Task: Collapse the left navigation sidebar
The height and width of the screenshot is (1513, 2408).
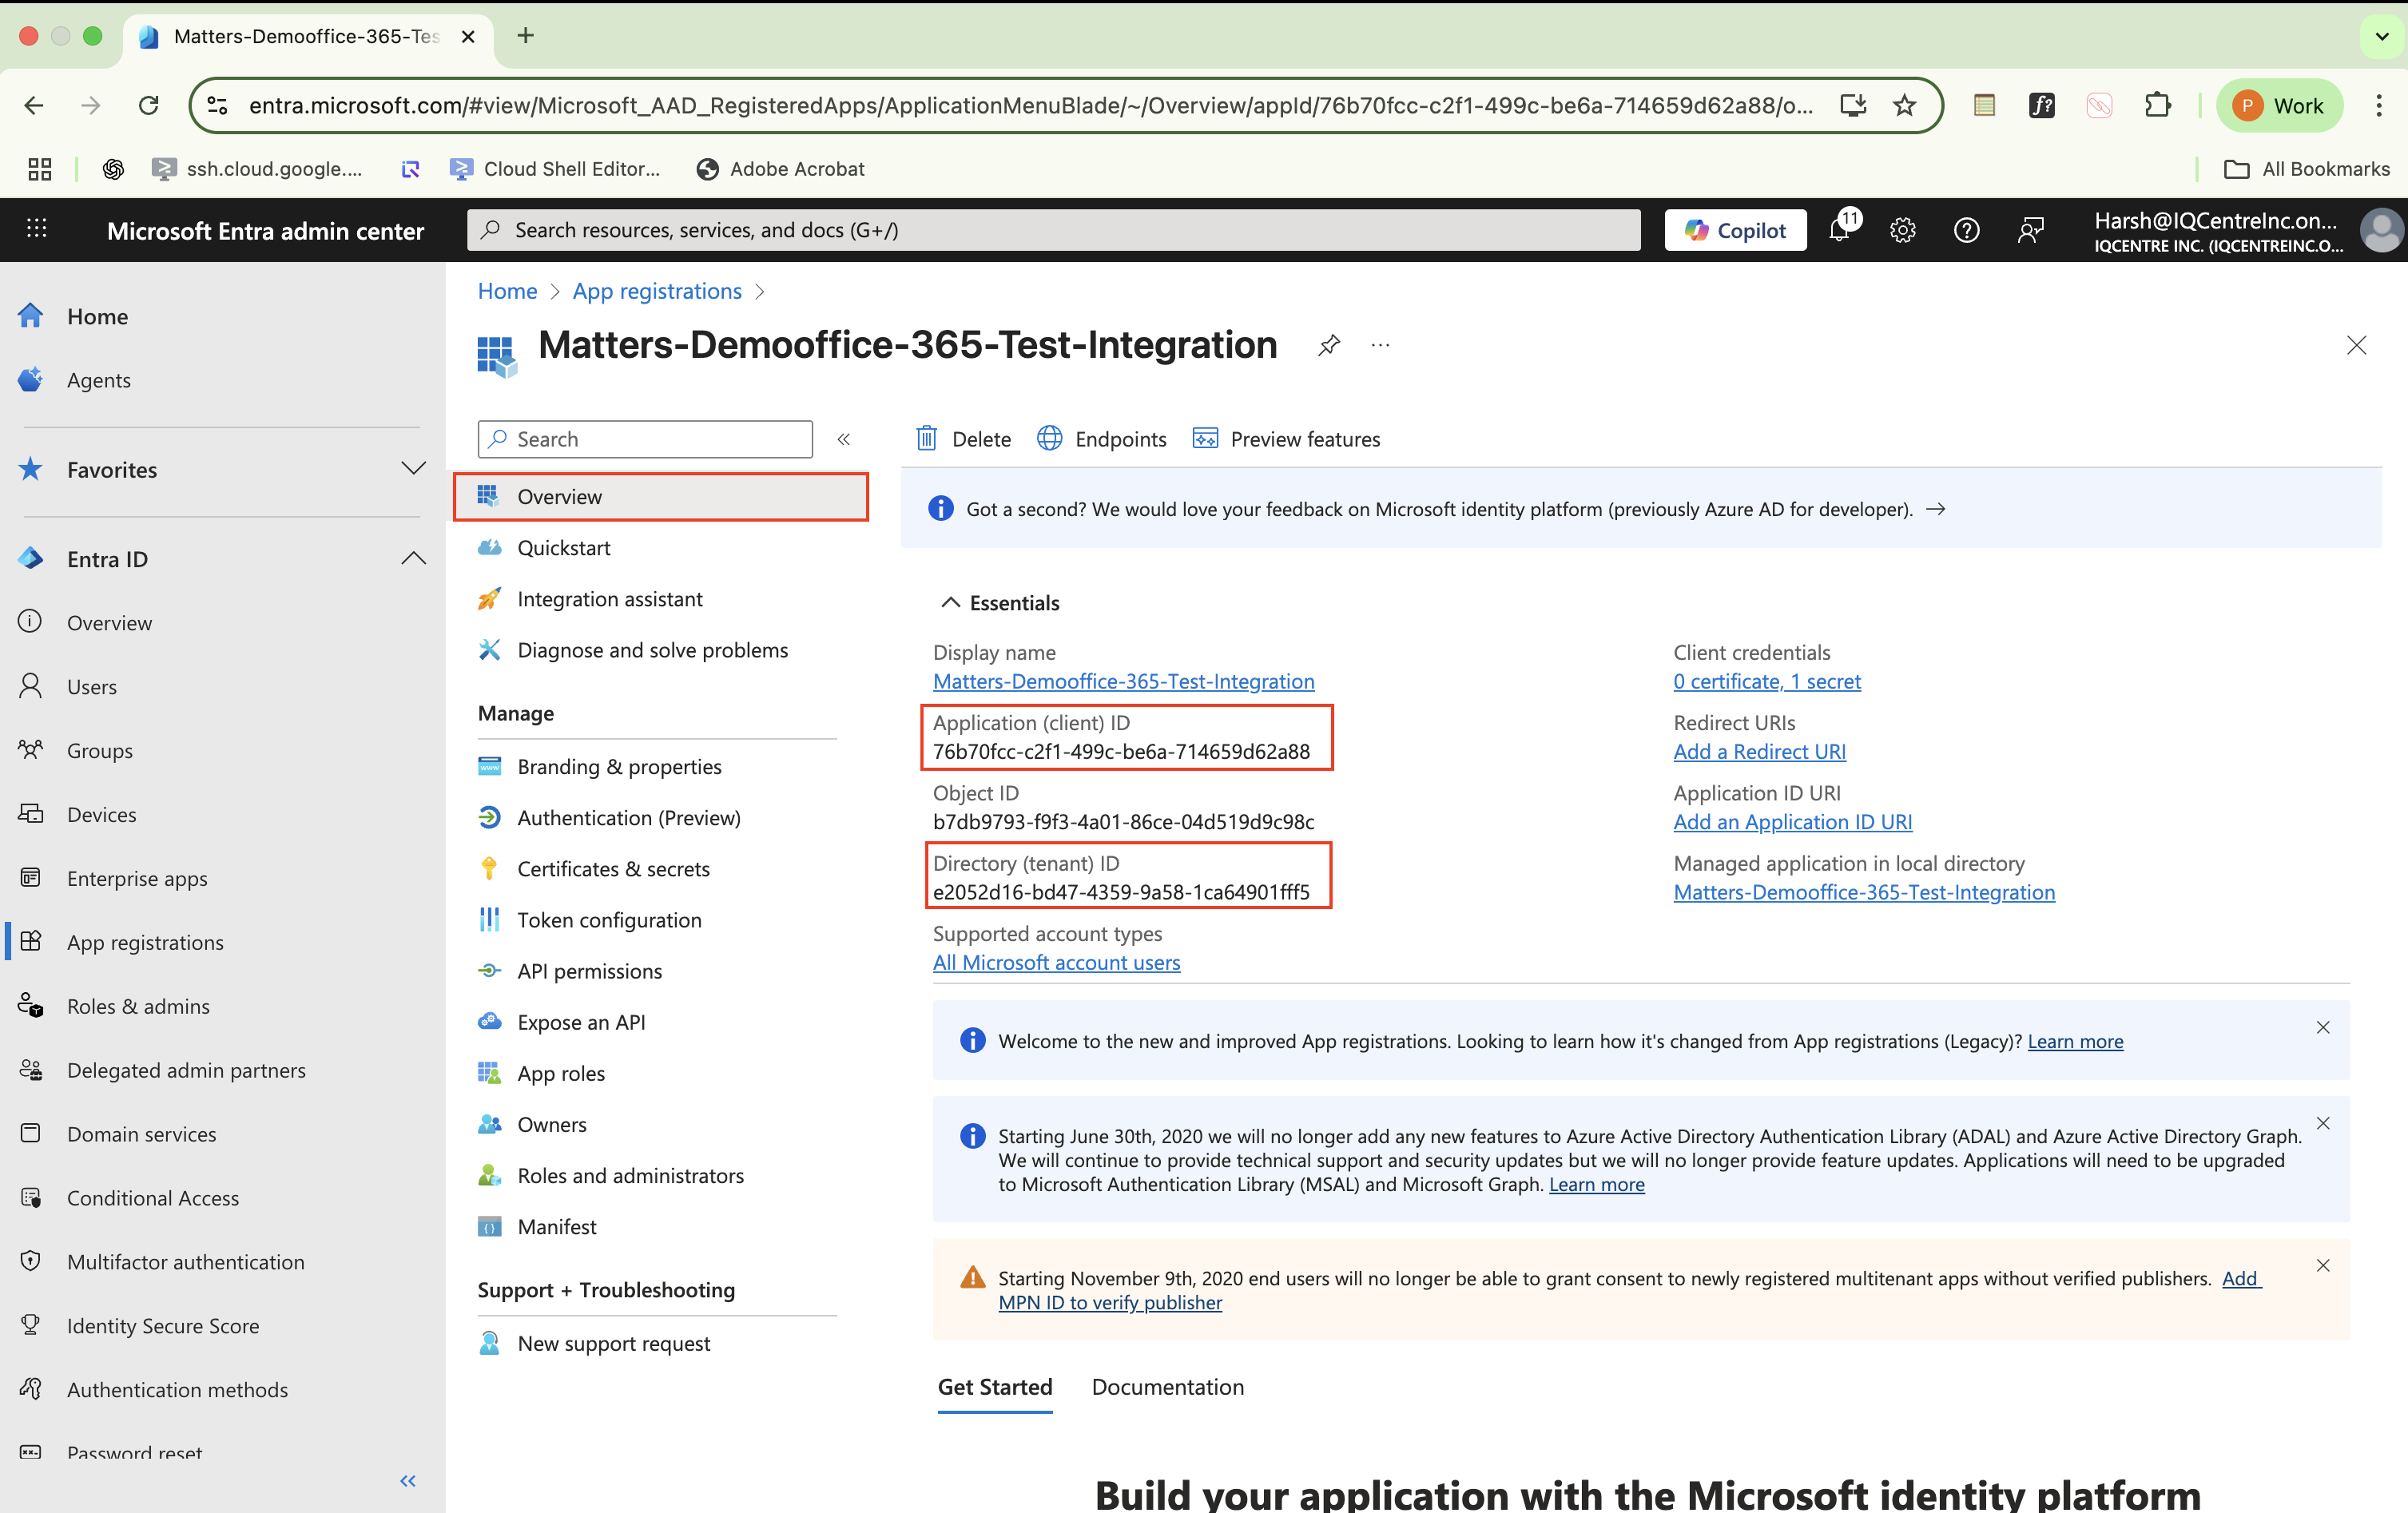Action: coord(408,1481)
